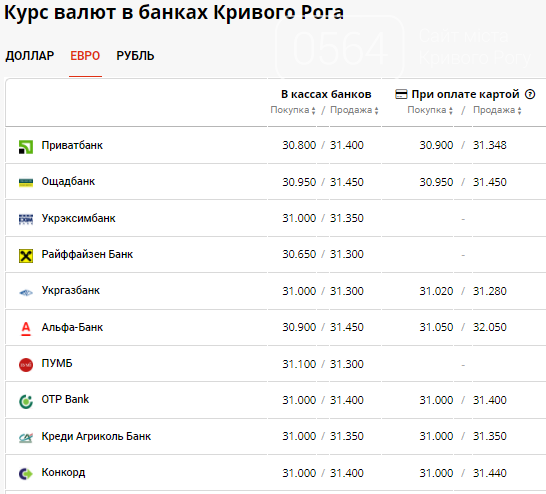Switch to the ДОЛЛАР tab
546x494 pixels.
pos(30,56)
